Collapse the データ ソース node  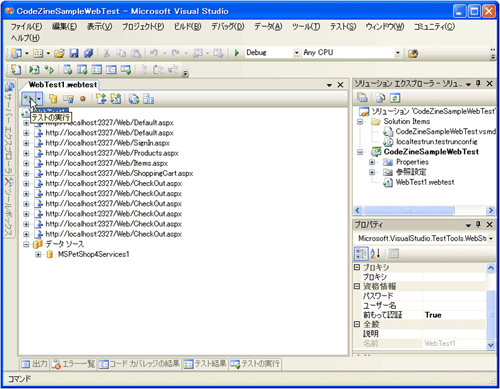(26, 244)
